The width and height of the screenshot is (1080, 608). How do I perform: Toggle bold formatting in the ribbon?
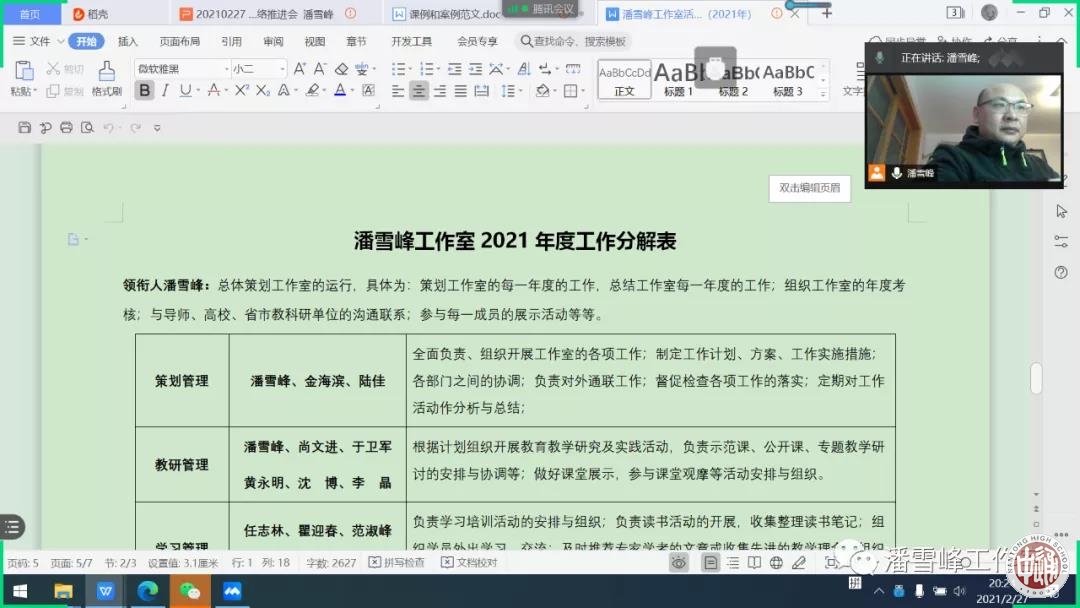(x=145, y=91)
